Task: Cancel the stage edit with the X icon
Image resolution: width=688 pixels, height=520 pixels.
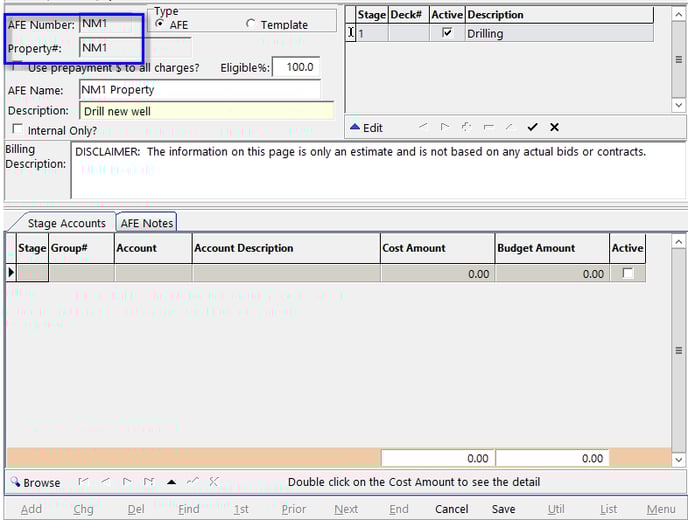Action: [x=554, y=127]
